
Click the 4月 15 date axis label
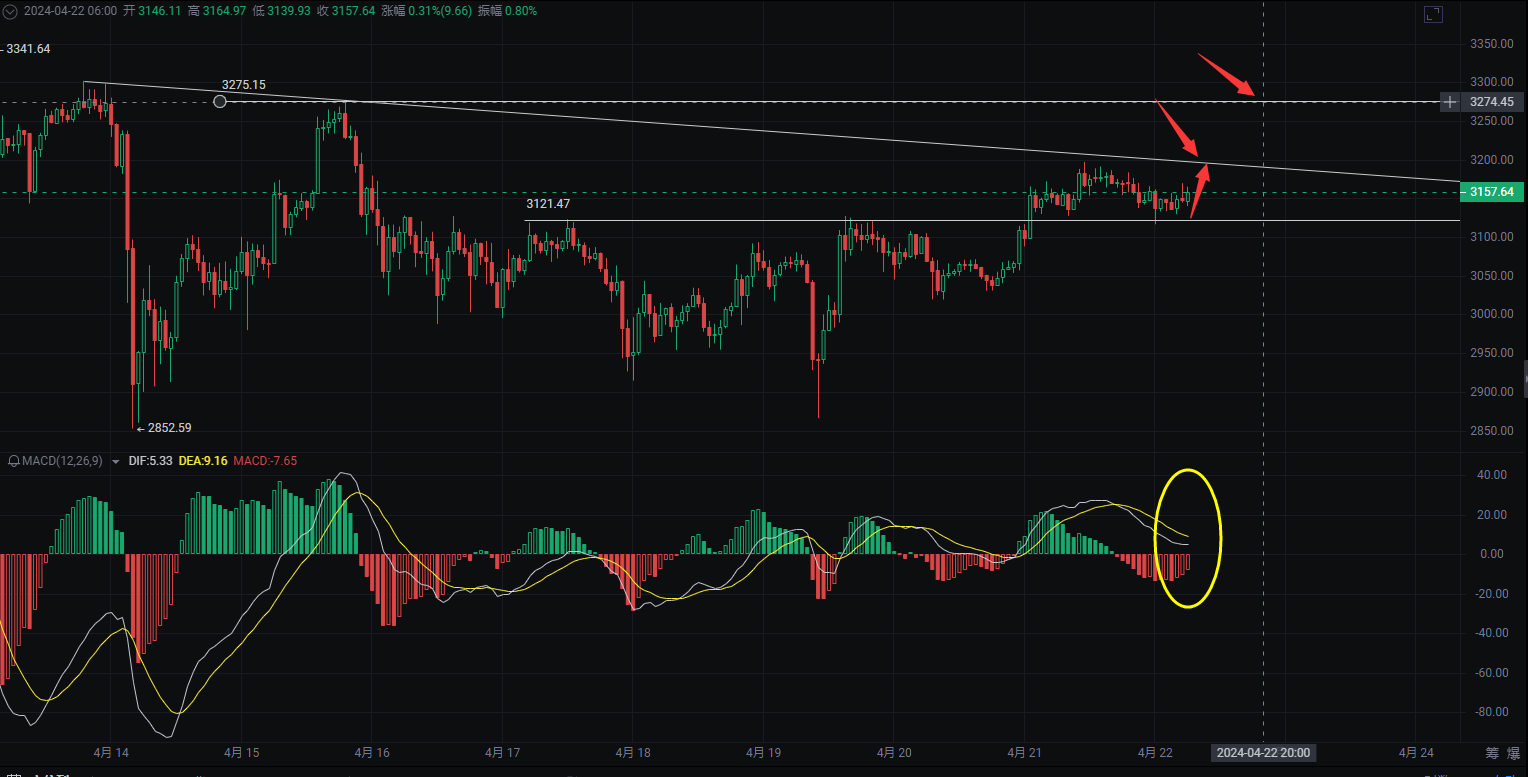[x=241, y=753]
